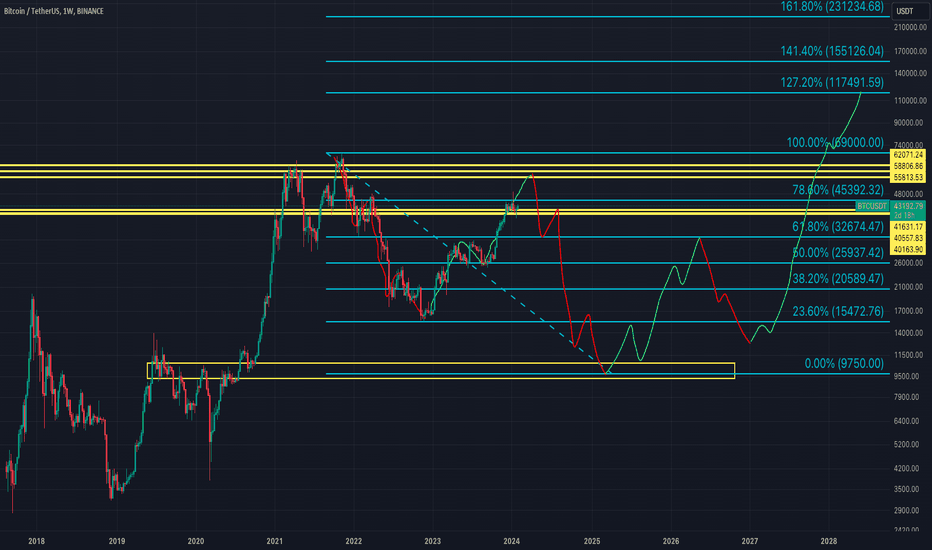Click the 2027 time axis label
The image size is (932, 550).
[750, 541]
